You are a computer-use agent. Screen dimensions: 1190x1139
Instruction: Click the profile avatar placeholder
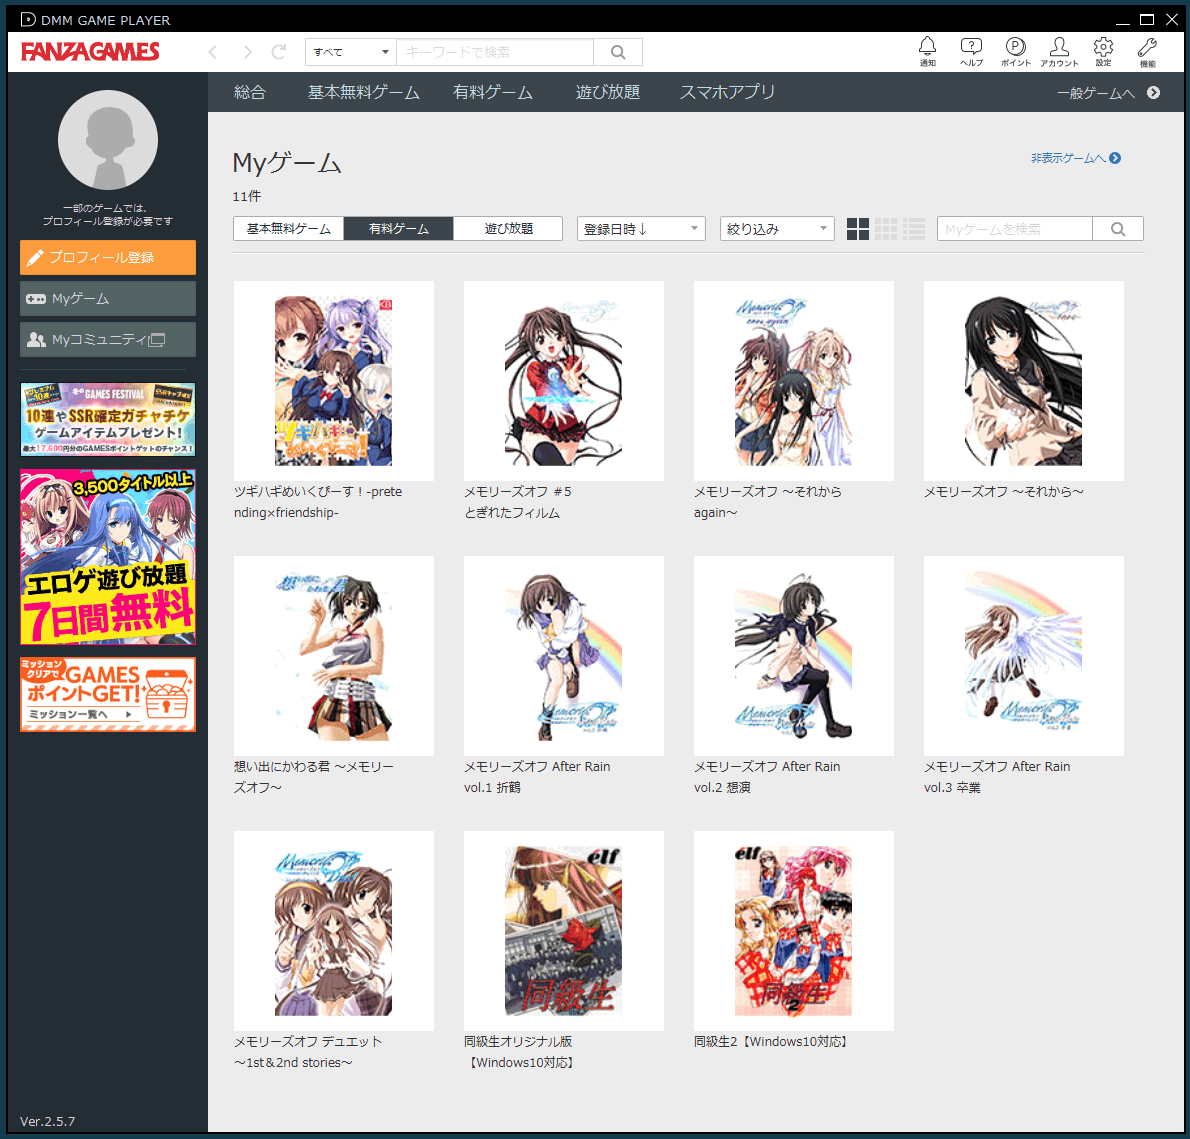[108, 140]
